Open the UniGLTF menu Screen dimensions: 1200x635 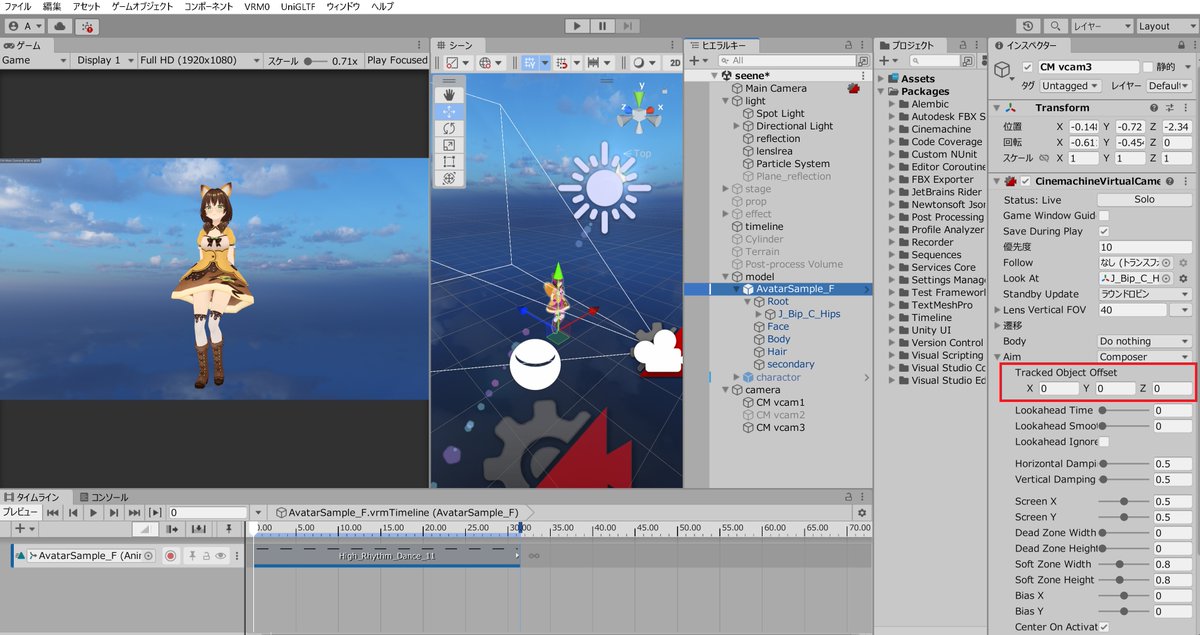pyautogui.click(x=299, y=6)
